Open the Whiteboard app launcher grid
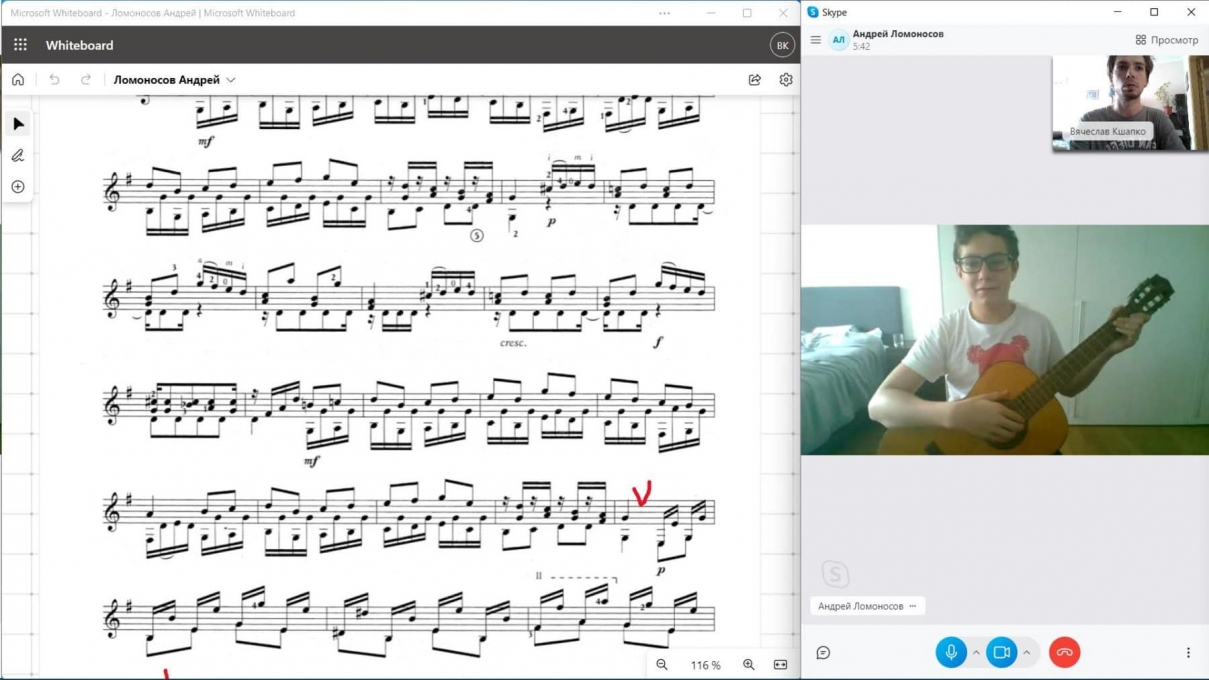The image size is (1209, 680). [20, 45]
